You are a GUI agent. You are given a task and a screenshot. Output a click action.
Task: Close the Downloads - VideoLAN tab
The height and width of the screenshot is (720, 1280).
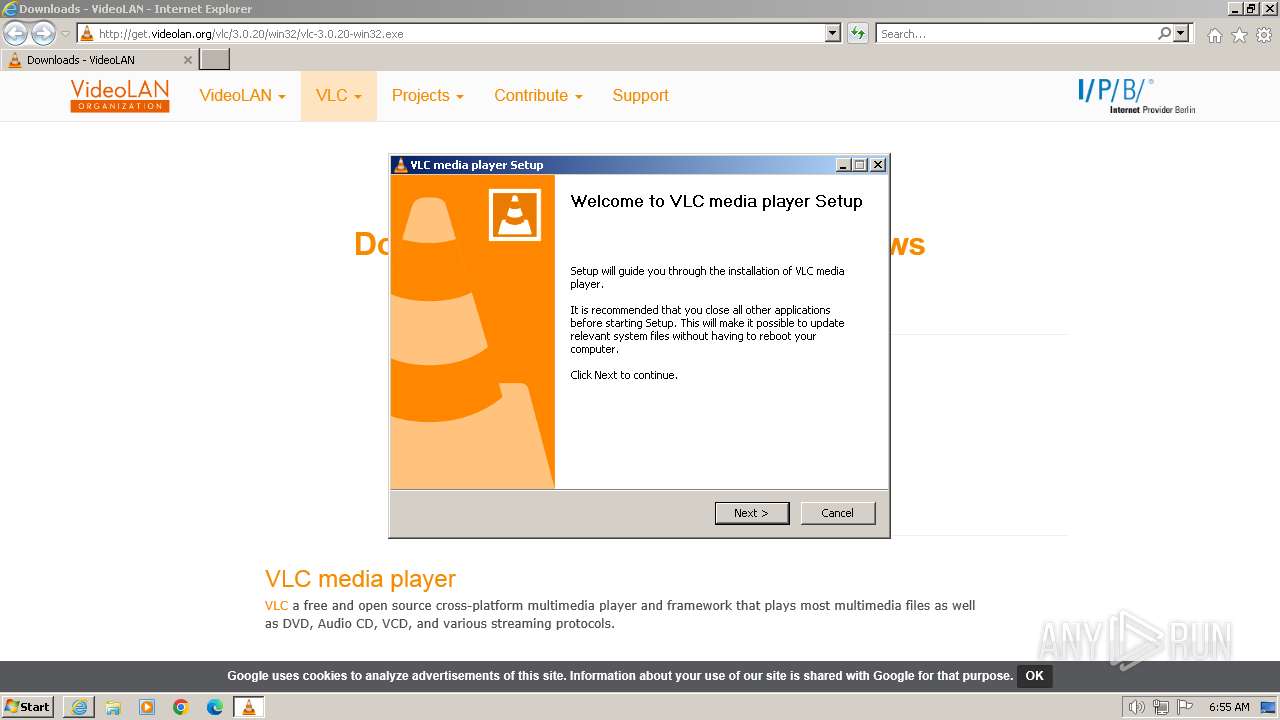pyautogui.click(x=187, y=60)
